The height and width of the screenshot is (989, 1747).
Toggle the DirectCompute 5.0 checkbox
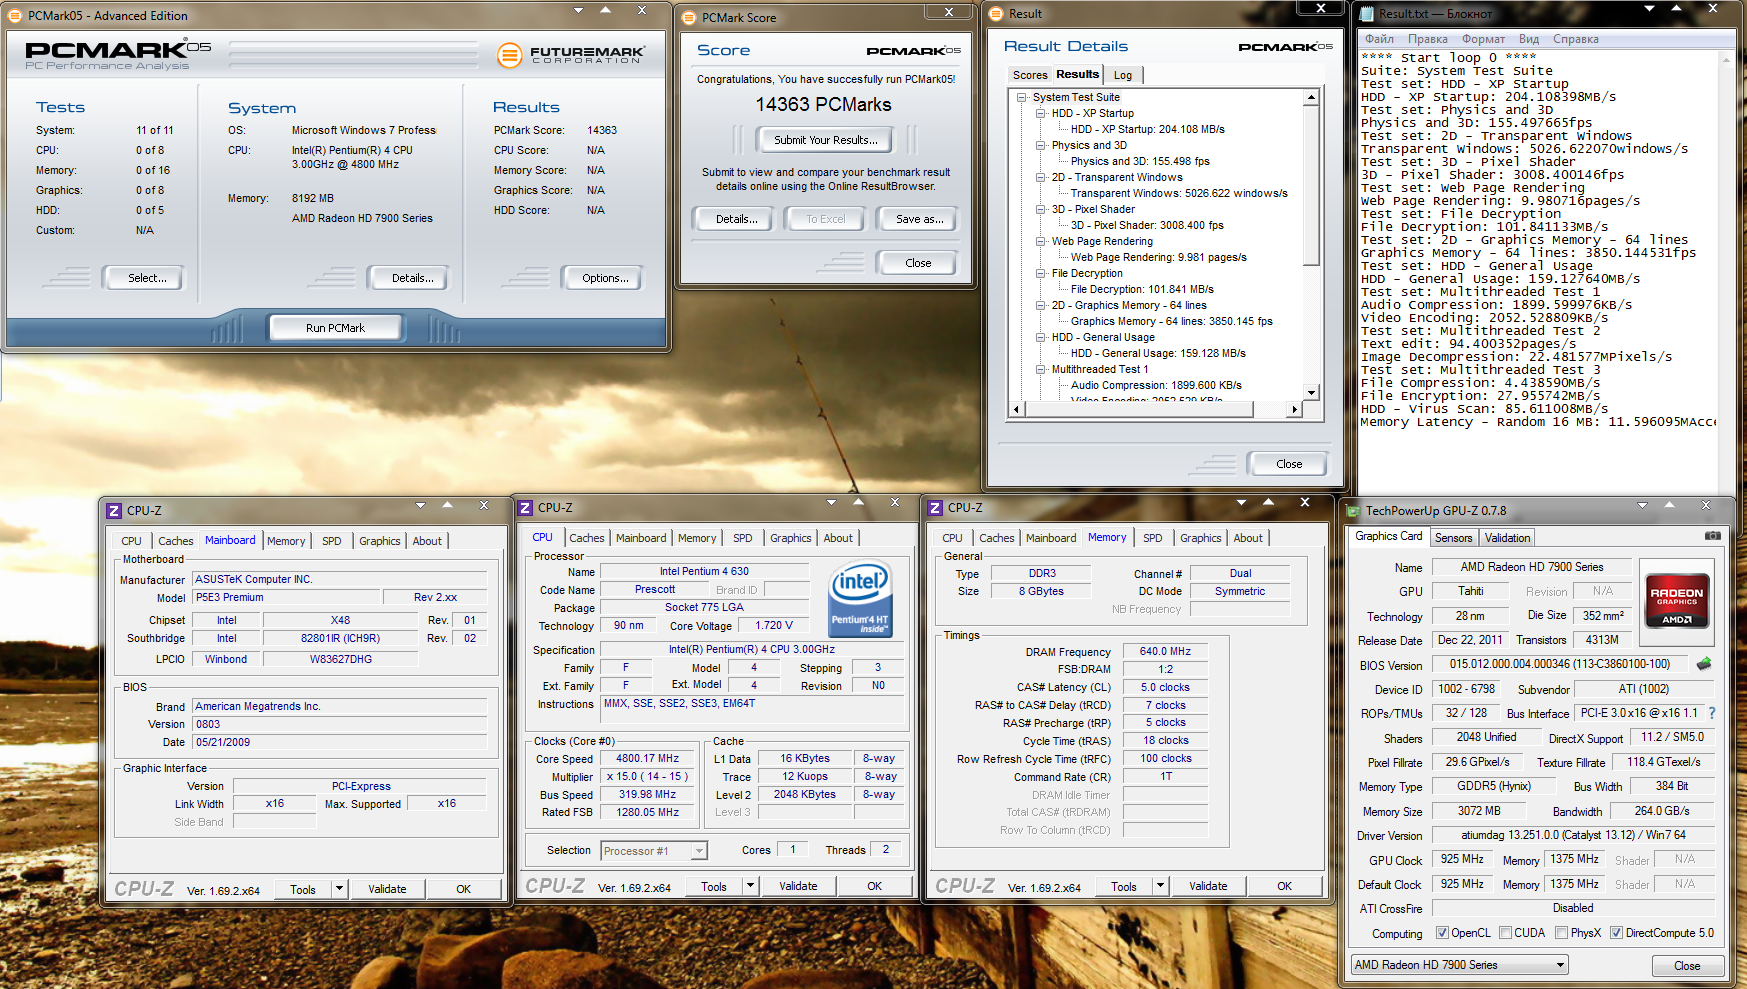click(1616, 933)
